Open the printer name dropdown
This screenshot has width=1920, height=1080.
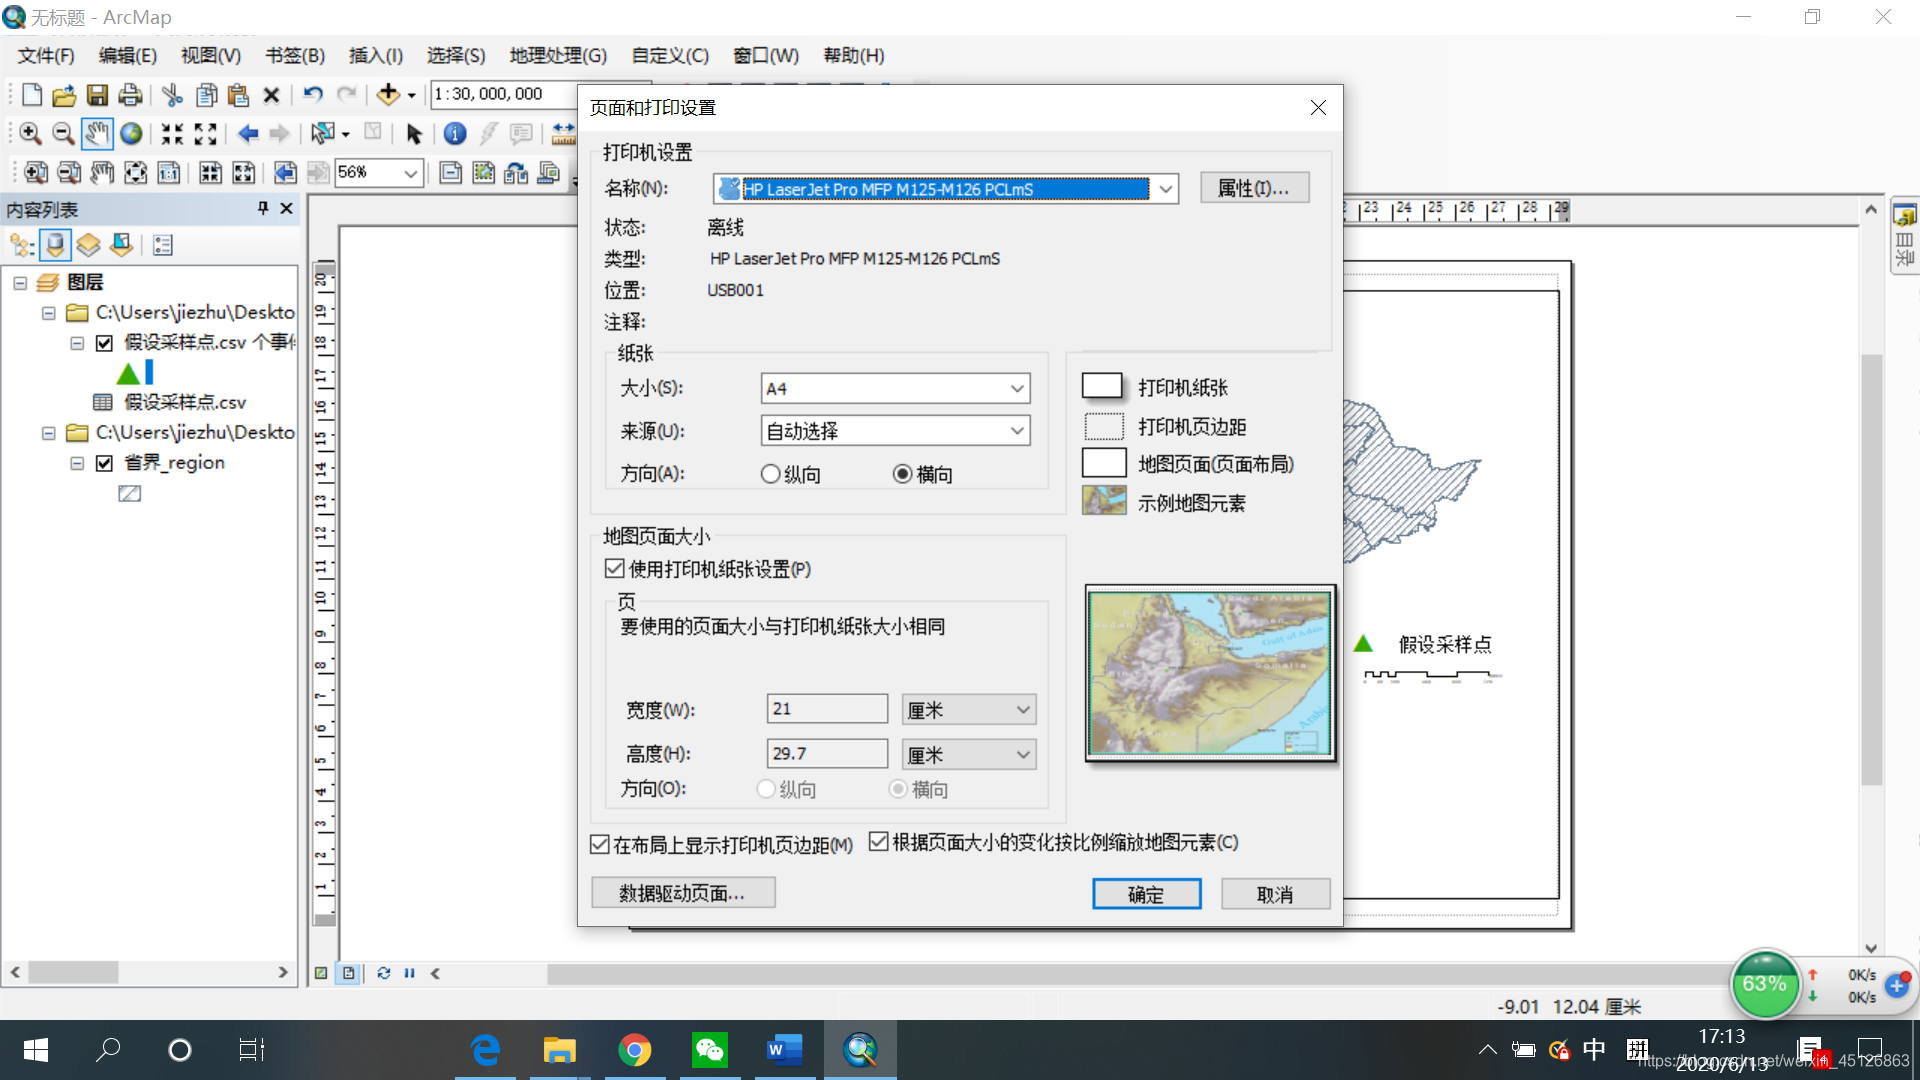(1165, 189)
